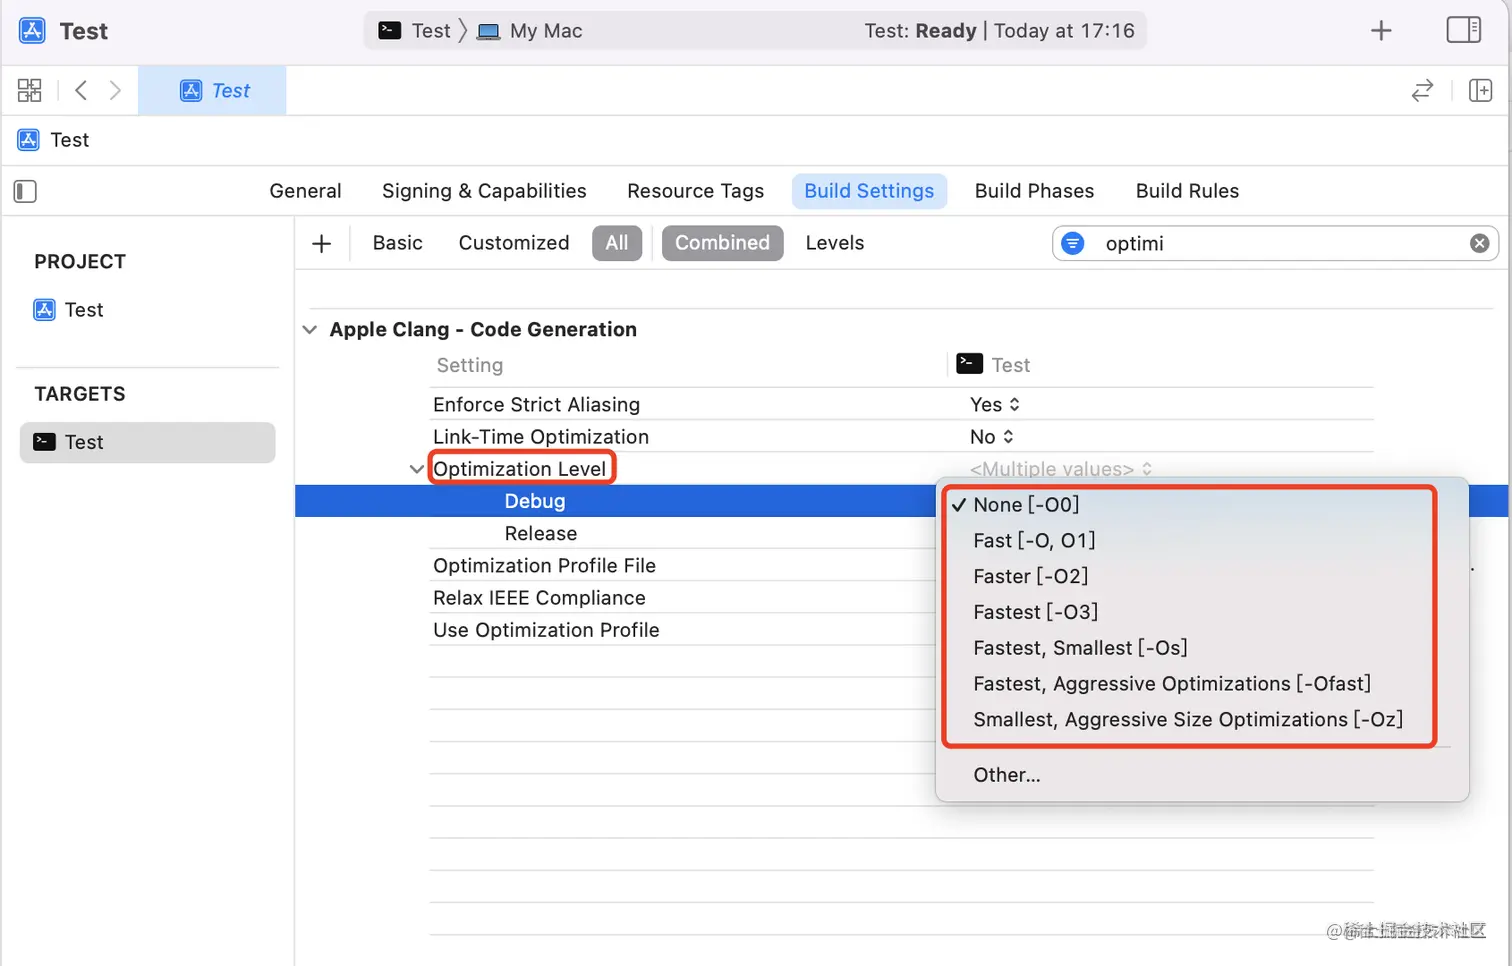
Task: Change Enforce Strict Aliasing Yes value
Action: coord(995,405)
